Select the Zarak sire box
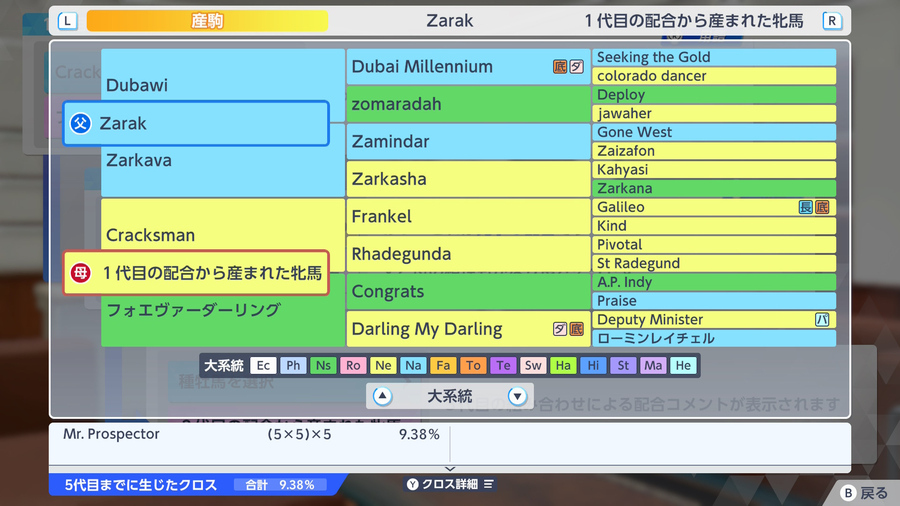Viewport: 900px width, 506px height. (196, 123)
